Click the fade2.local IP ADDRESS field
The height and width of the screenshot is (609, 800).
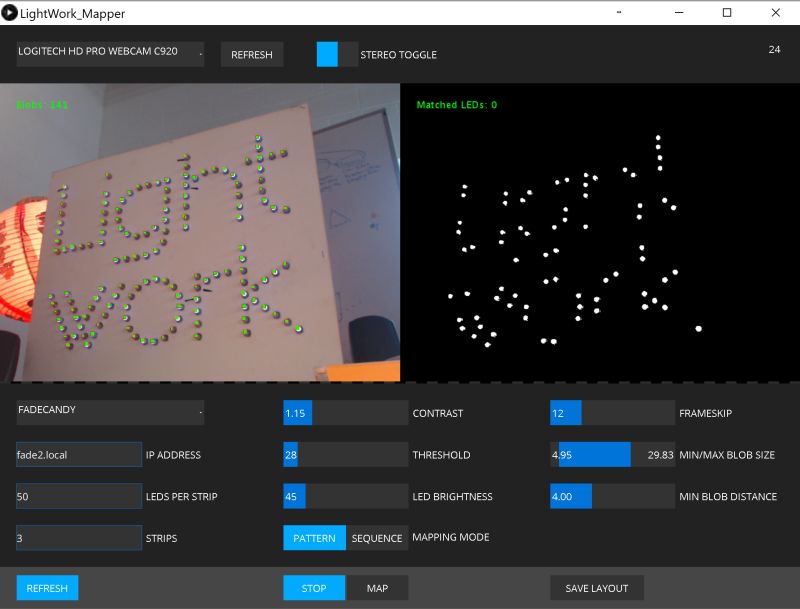tap(77, 454)
